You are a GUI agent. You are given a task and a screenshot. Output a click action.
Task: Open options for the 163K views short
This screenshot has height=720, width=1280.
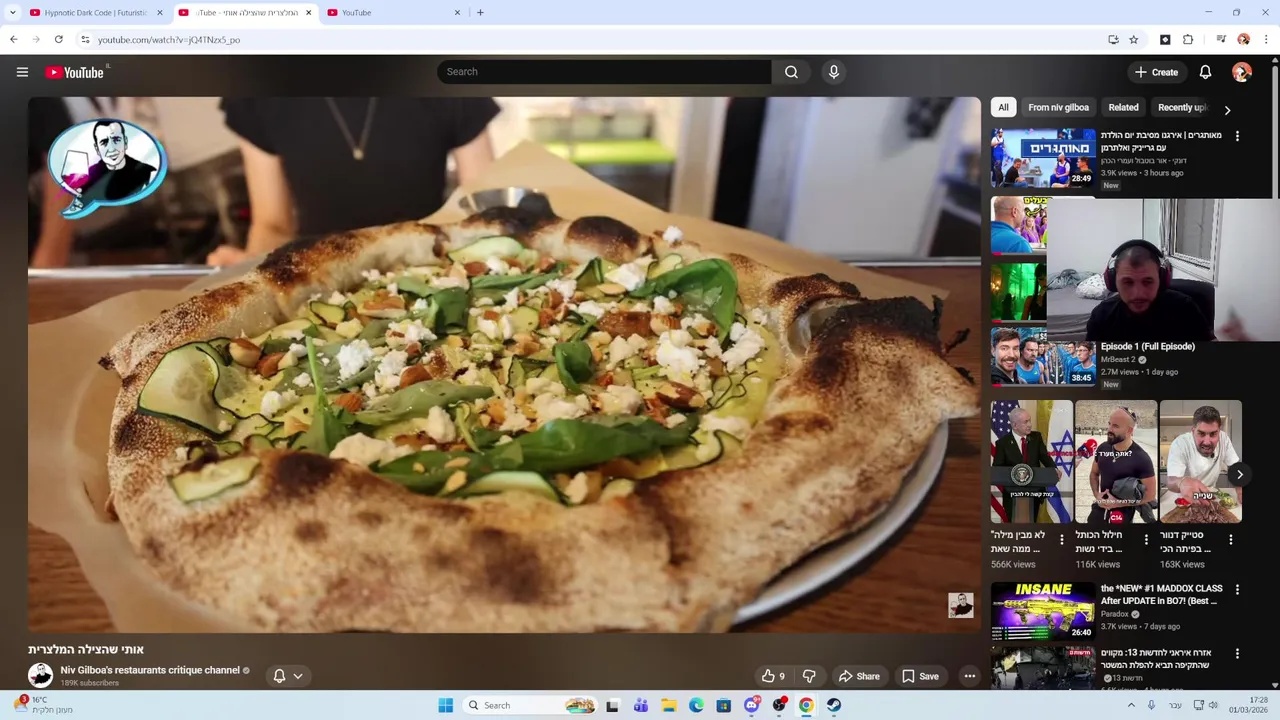1231,540
